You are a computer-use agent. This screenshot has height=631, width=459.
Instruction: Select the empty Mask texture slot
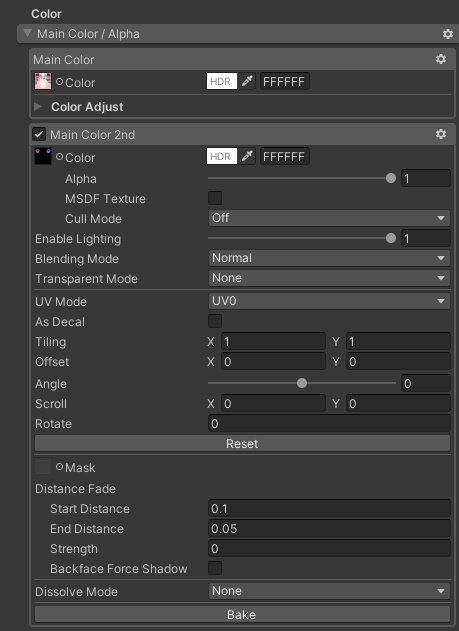[x=43, y=466]
